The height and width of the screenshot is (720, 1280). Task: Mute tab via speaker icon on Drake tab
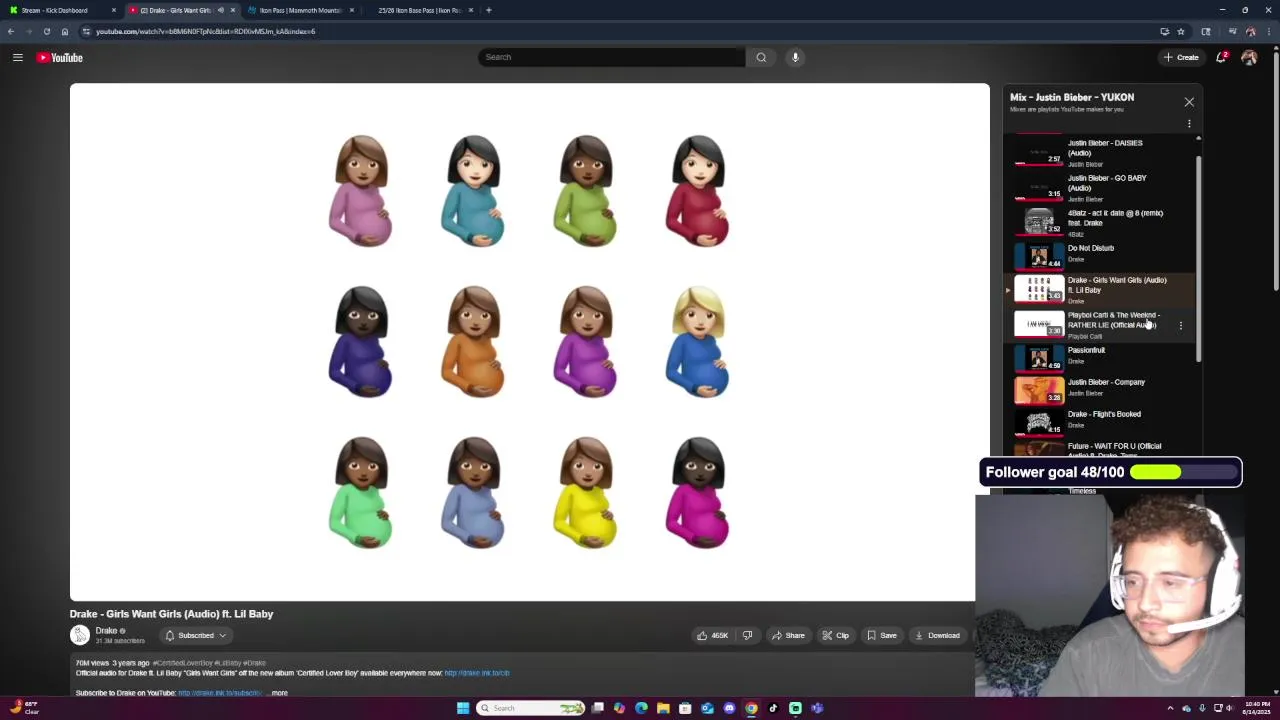click(x=220, y=10)
